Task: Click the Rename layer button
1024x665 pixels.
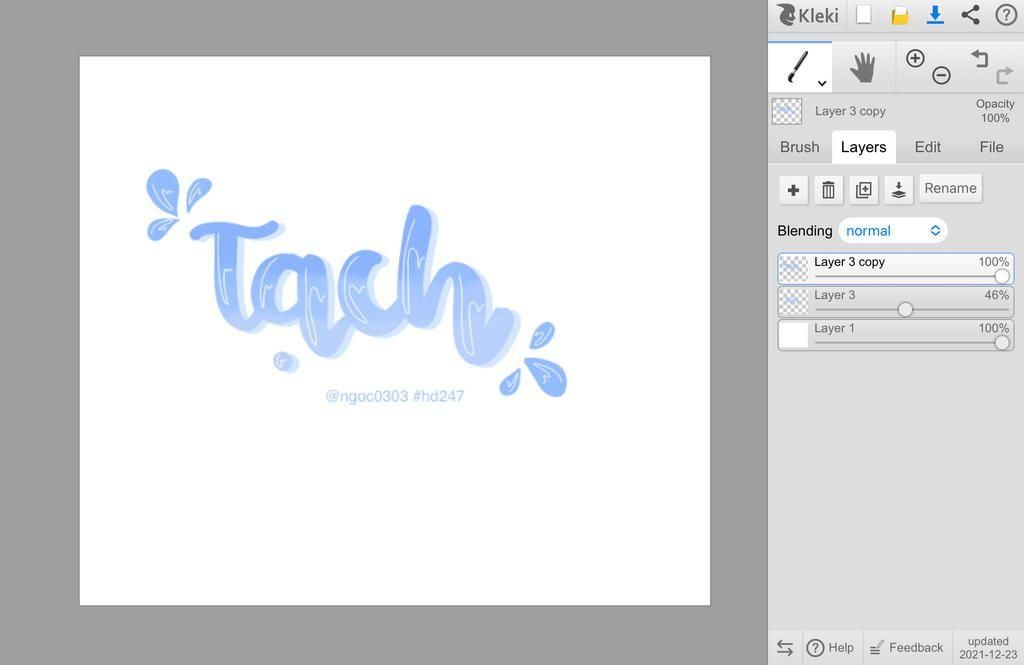Action: point(950,188)
